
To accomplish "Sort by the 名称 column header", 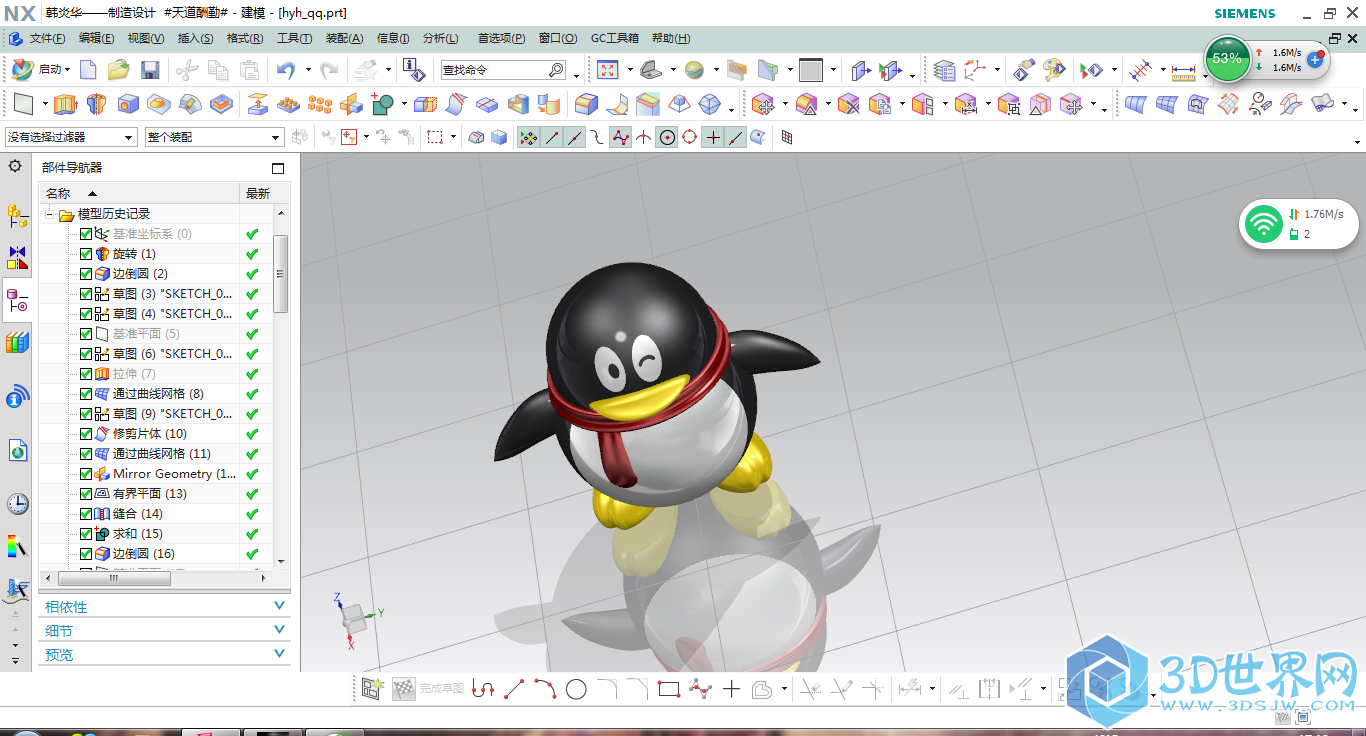I will (x=139, y=193).
